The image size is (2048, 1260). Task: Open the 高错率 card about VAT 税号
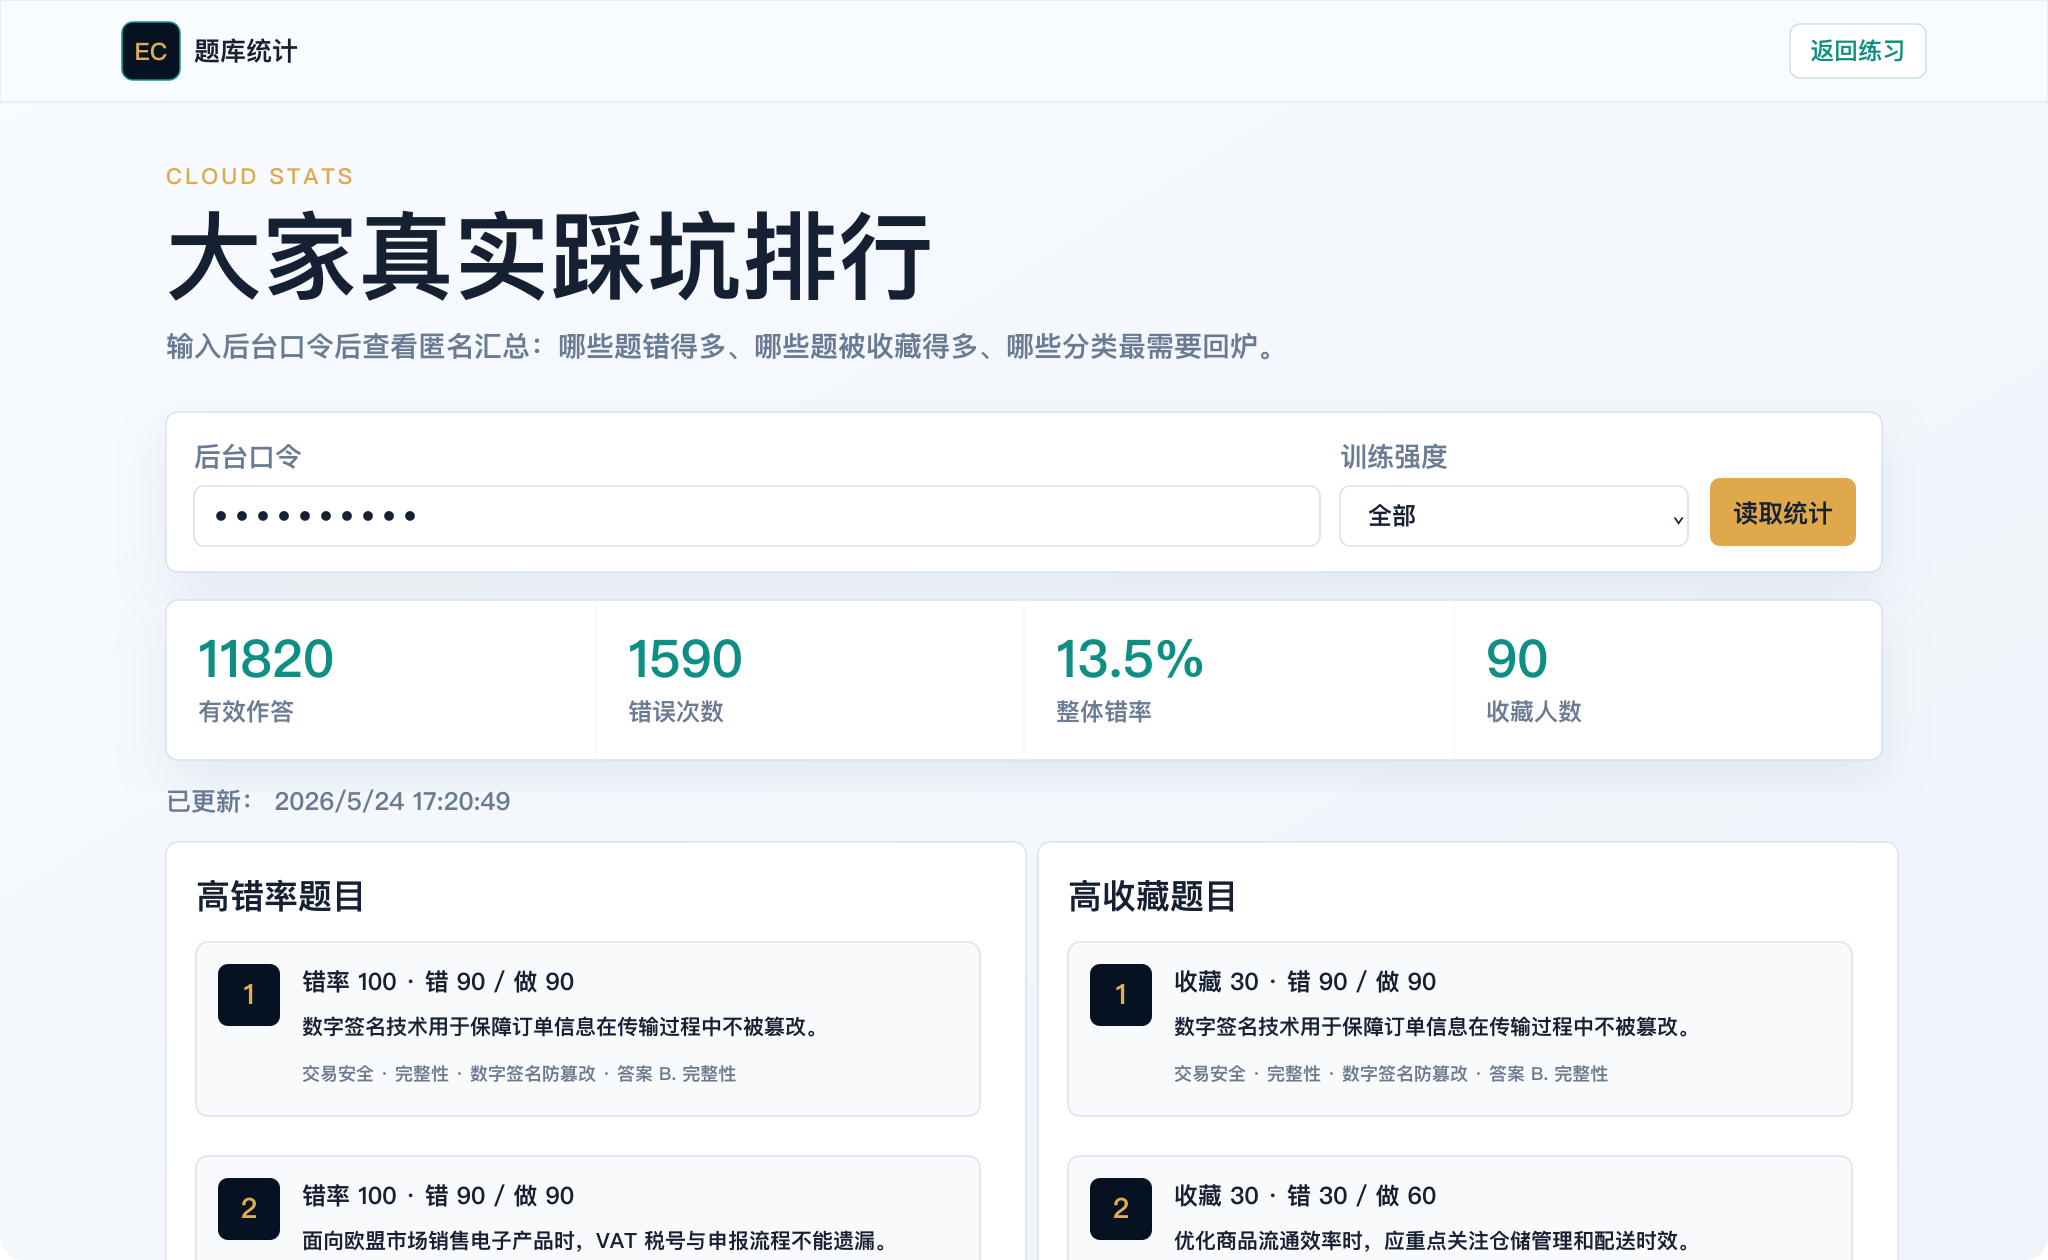click(588, 1208)
